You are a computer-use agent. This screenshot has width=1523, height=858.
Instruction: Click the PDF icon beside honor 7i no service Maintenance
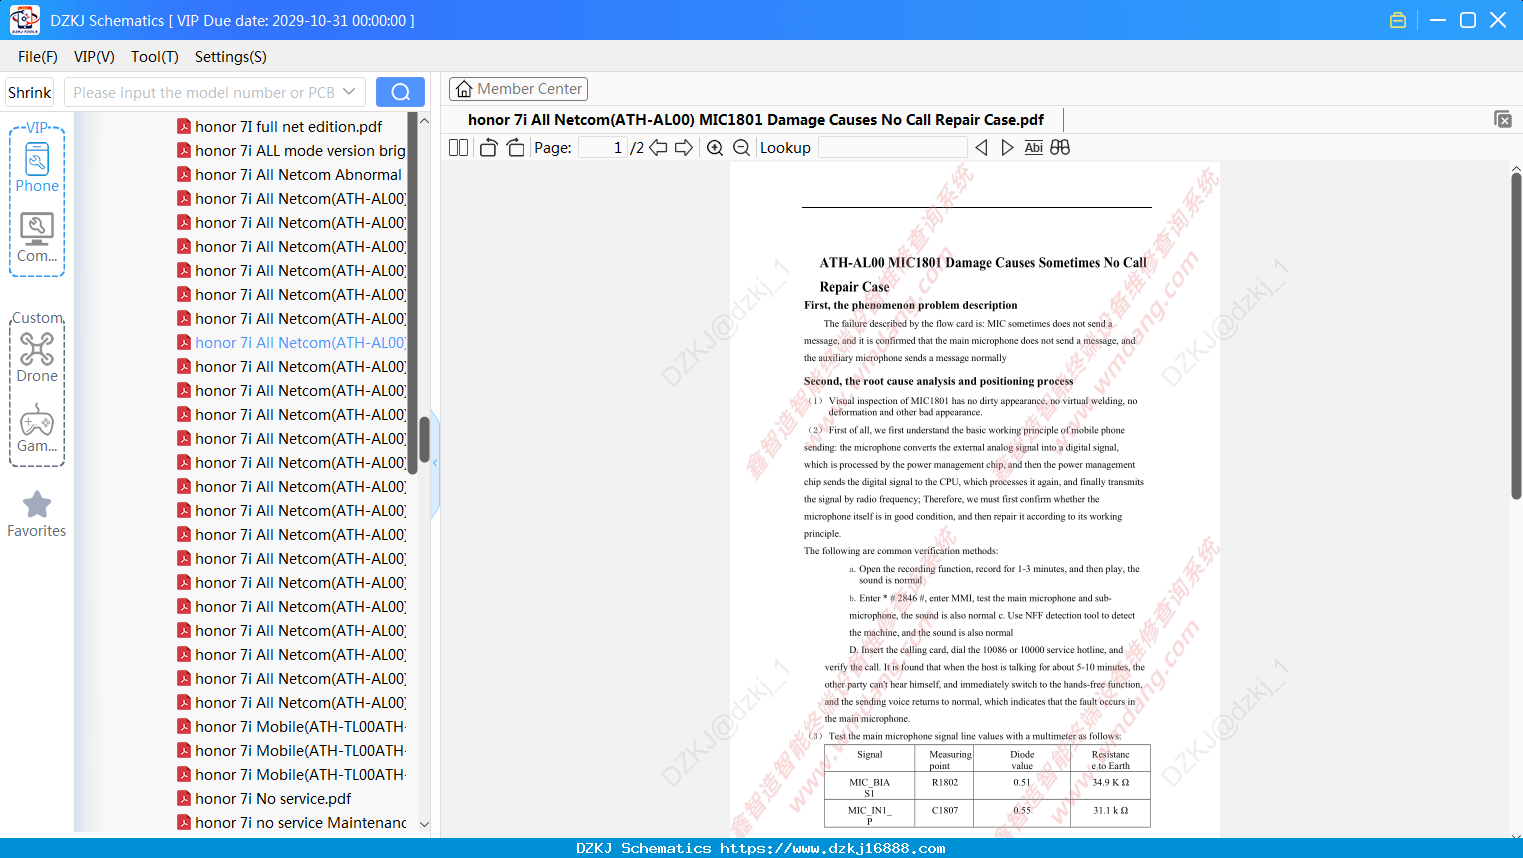pos(184,822)
